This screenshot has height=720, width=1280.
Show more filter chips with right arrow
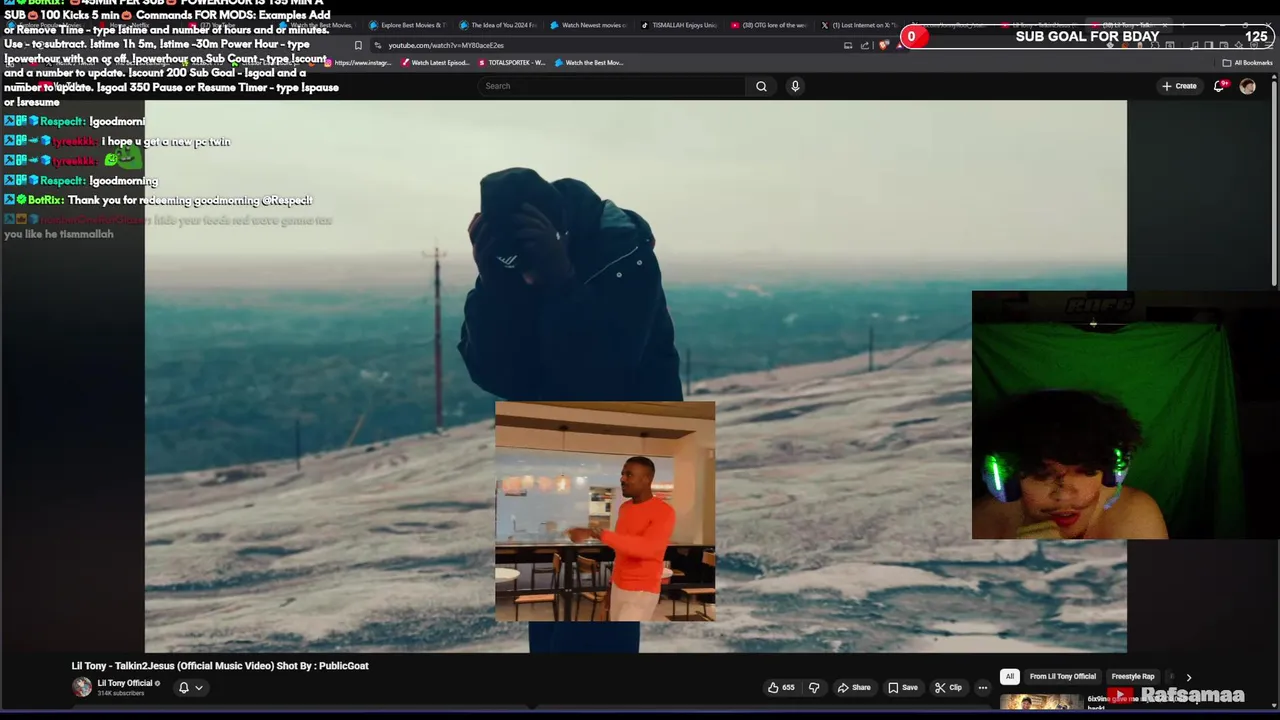1189,677
